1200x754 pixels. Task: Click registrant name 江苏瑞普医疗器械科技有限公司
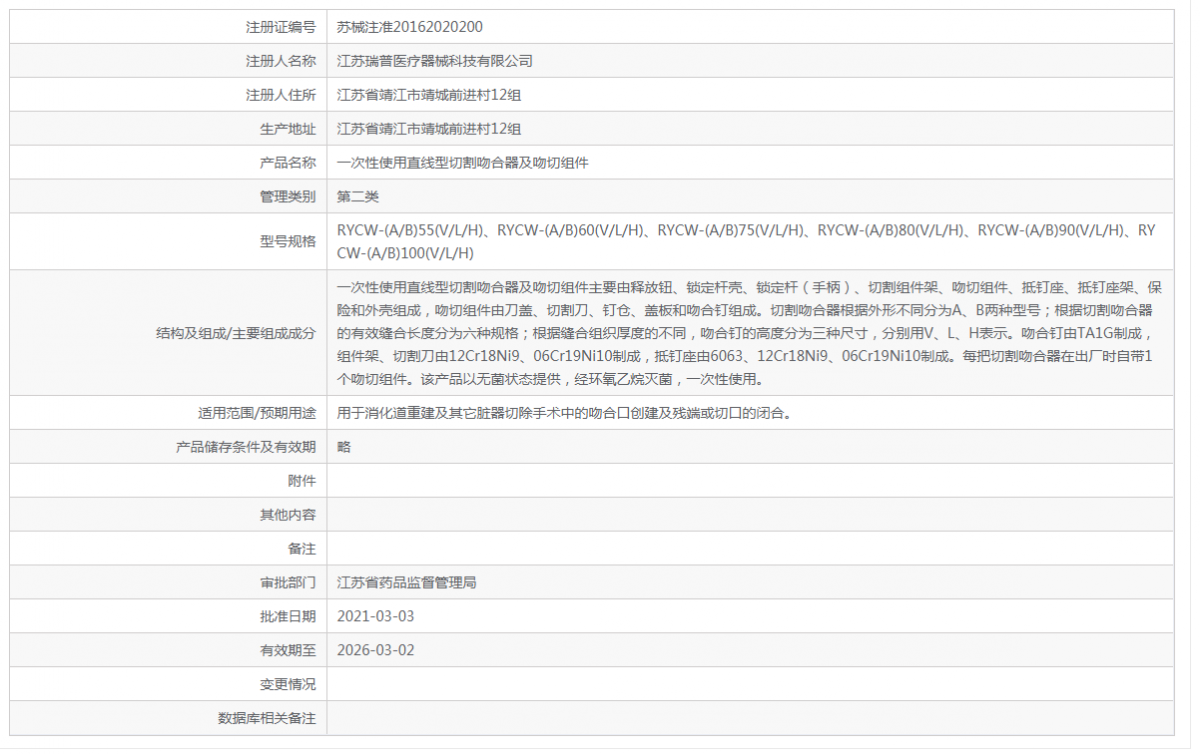pos(435,61)
